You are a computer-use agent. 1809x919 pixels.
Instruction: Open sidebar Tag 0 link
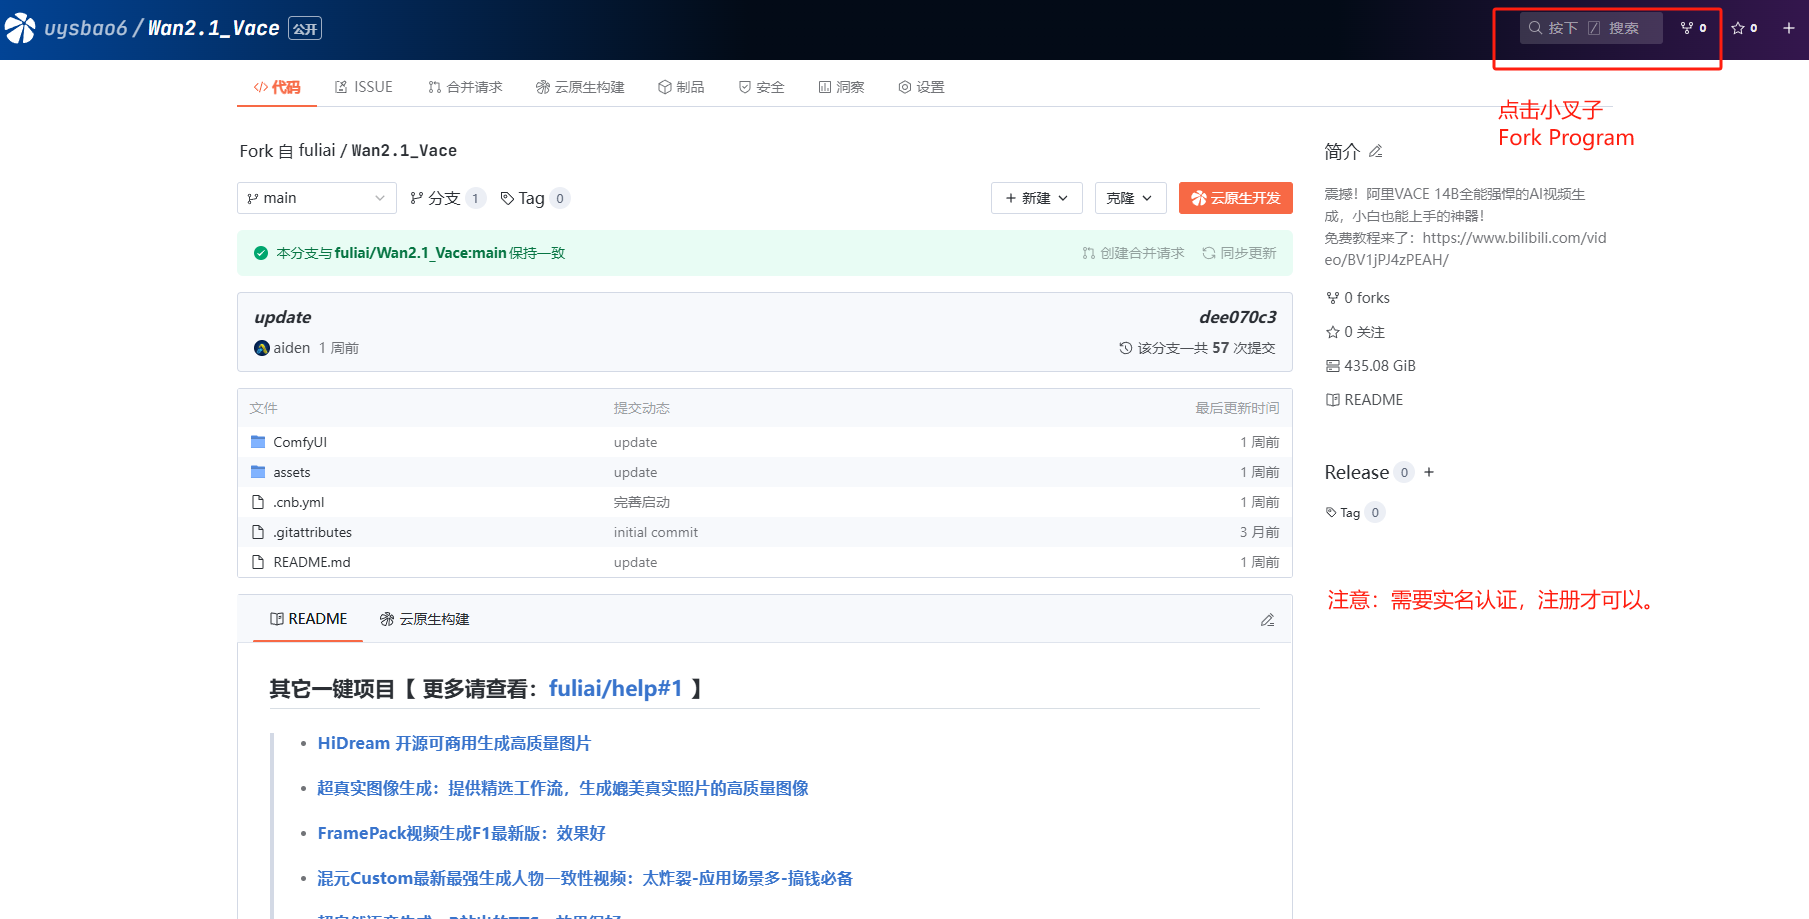click(x=1355, y=512)
